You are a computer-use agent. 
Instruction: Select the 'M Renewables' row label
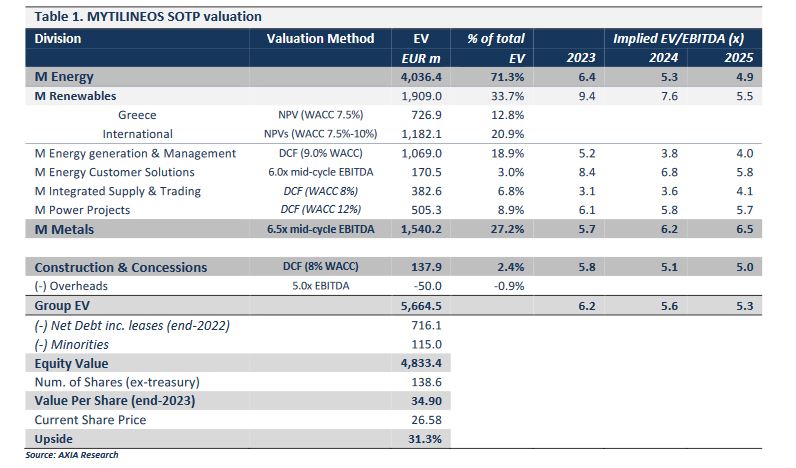pos(75,96)
